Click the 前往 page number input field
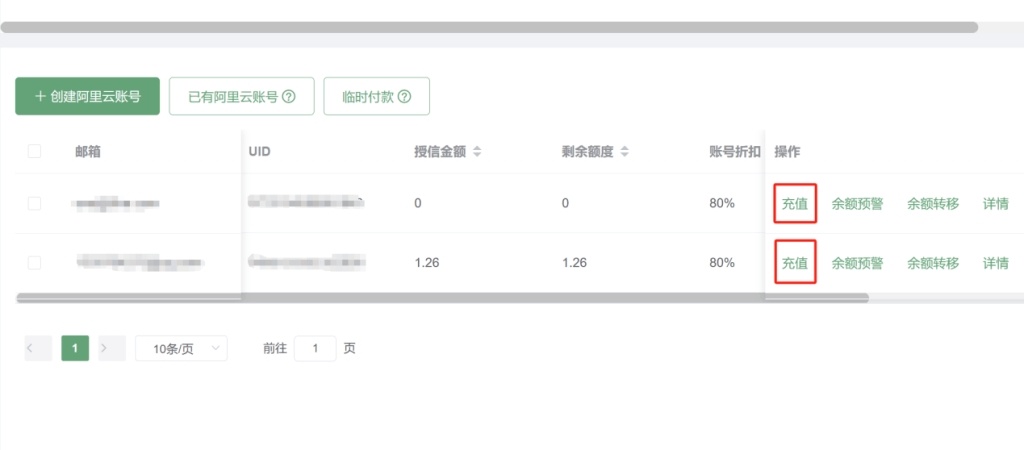The width and height of the screenshot is (1024, 450). (x=315, y=348)
